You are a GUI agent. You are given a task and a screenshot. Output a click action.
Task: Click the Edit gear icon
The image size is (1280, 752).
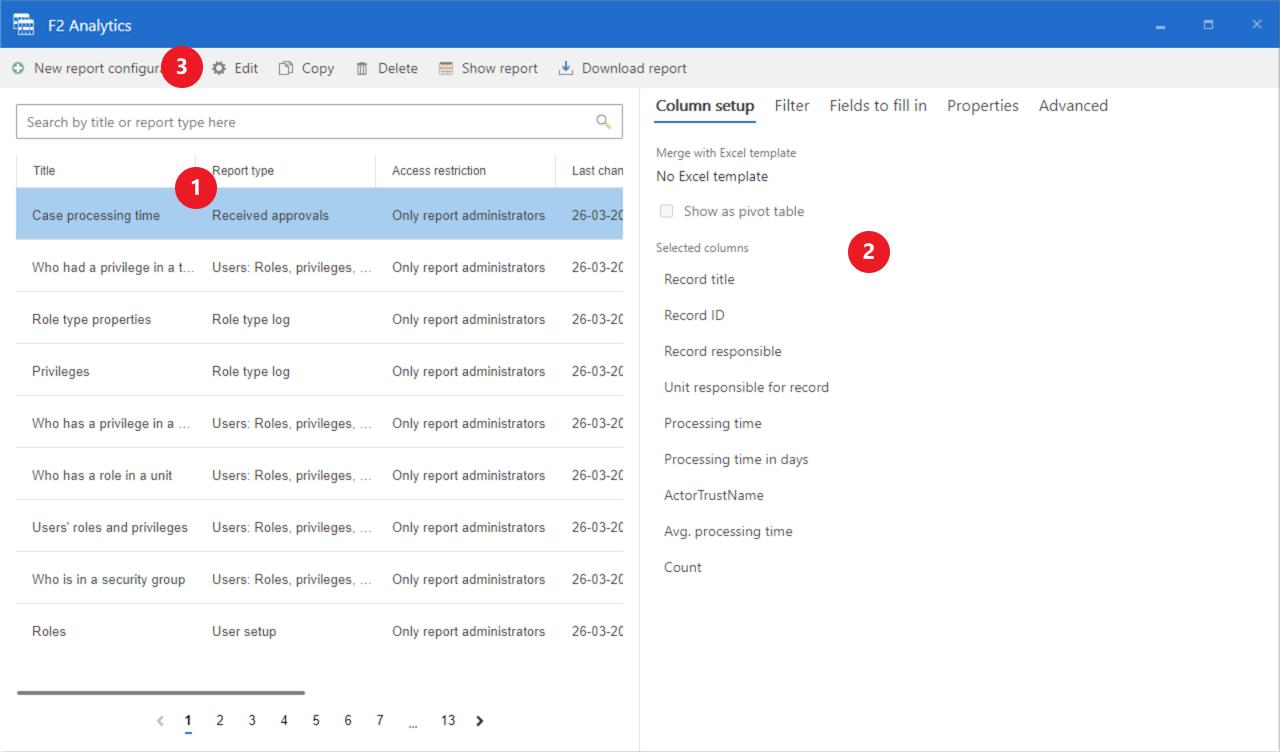219,69
